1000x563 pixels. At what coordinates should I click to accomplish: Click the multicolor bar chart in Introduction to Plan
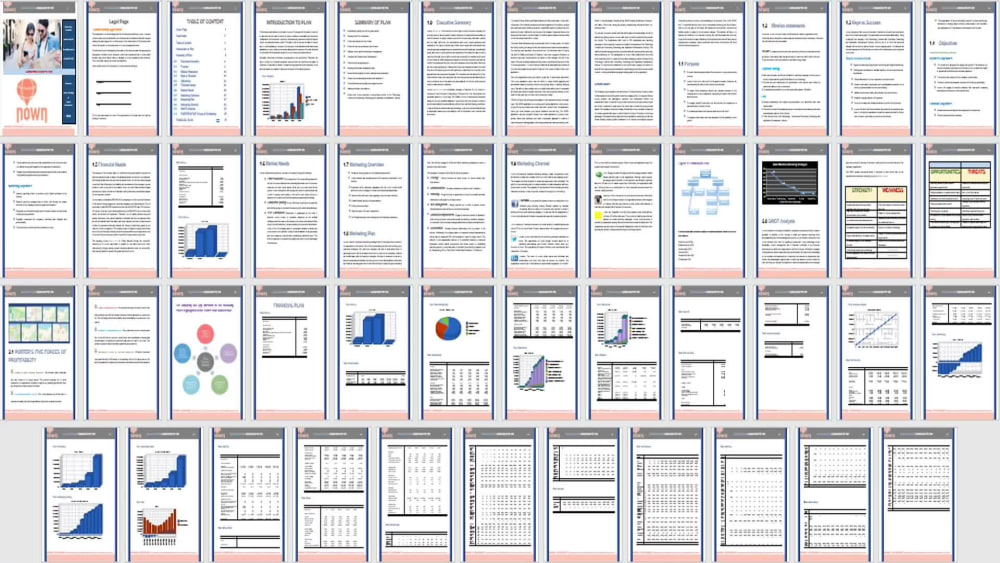[289, 101]
